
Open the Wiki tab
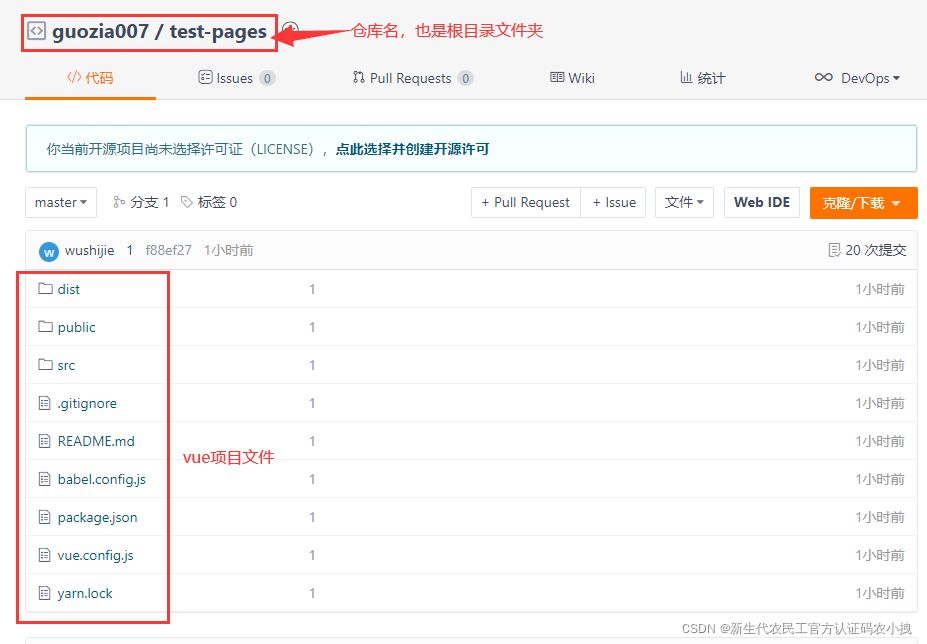(572, 78)
